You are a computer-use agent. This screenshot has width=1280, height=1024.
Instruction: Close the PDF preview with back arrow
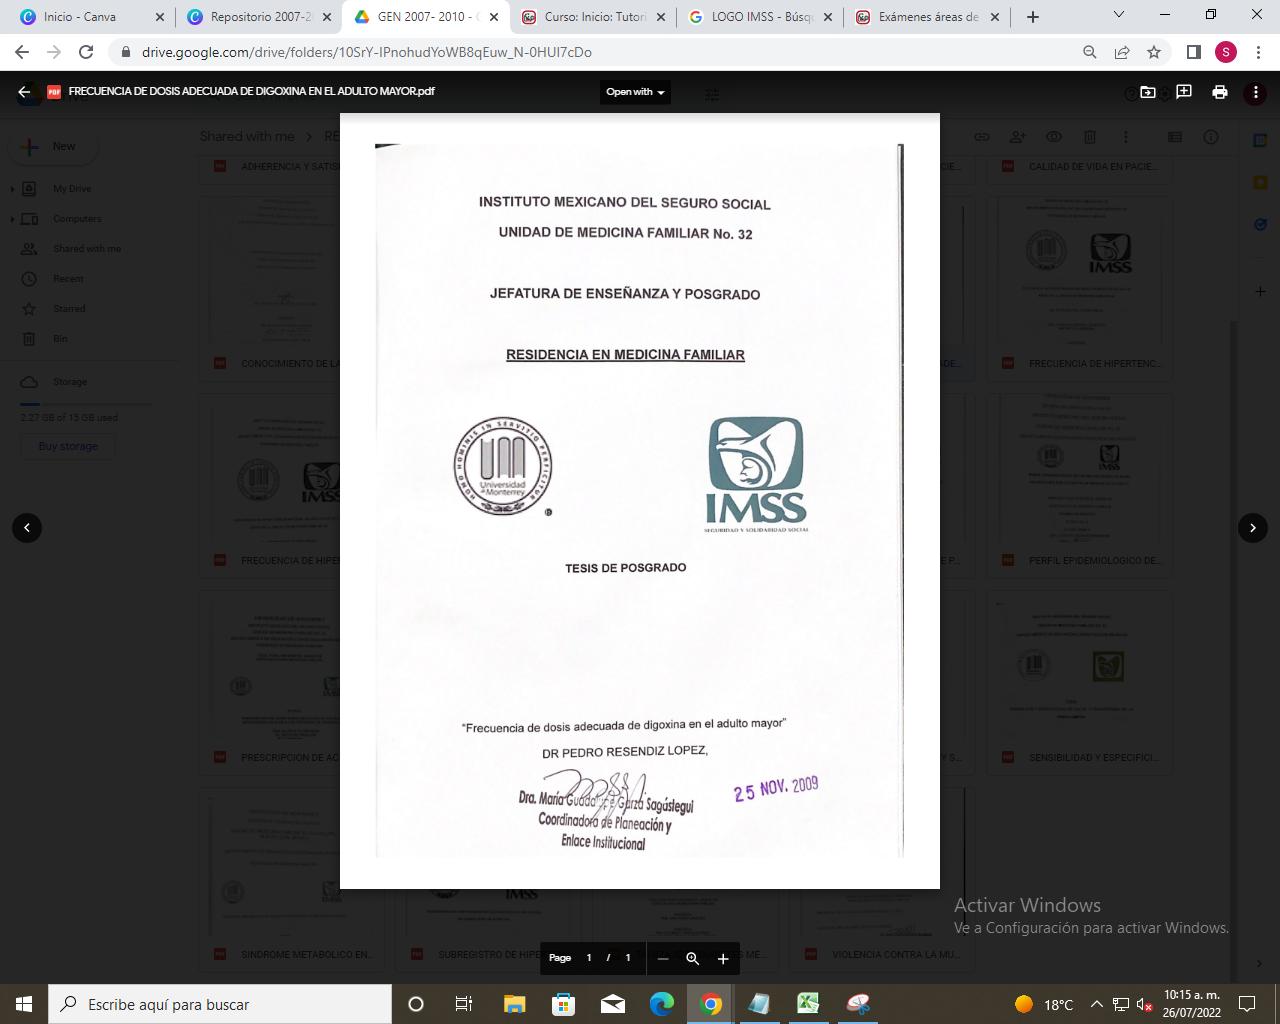(24, 92)
